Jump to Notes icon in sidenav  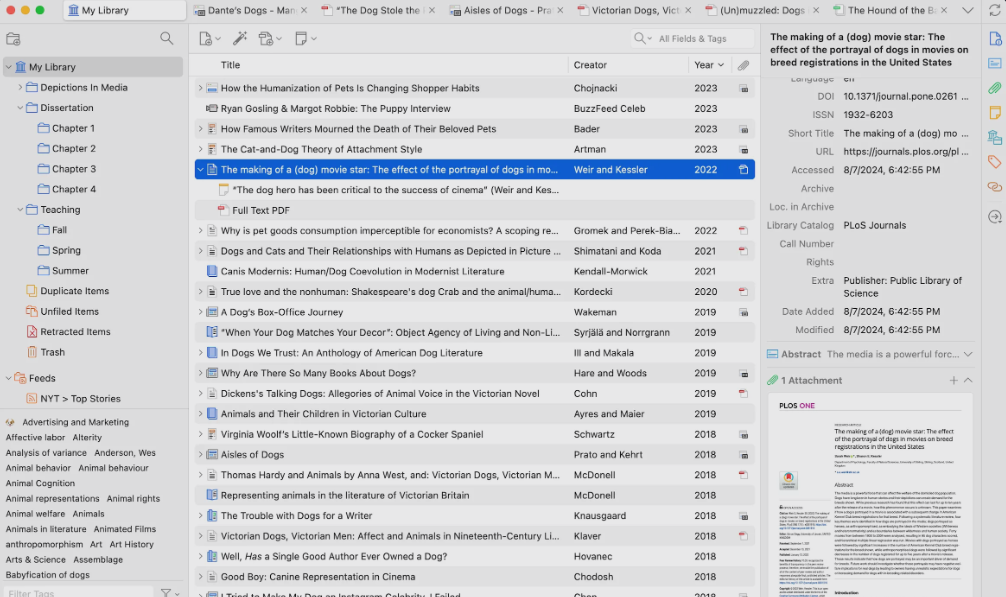click(994, 112)
